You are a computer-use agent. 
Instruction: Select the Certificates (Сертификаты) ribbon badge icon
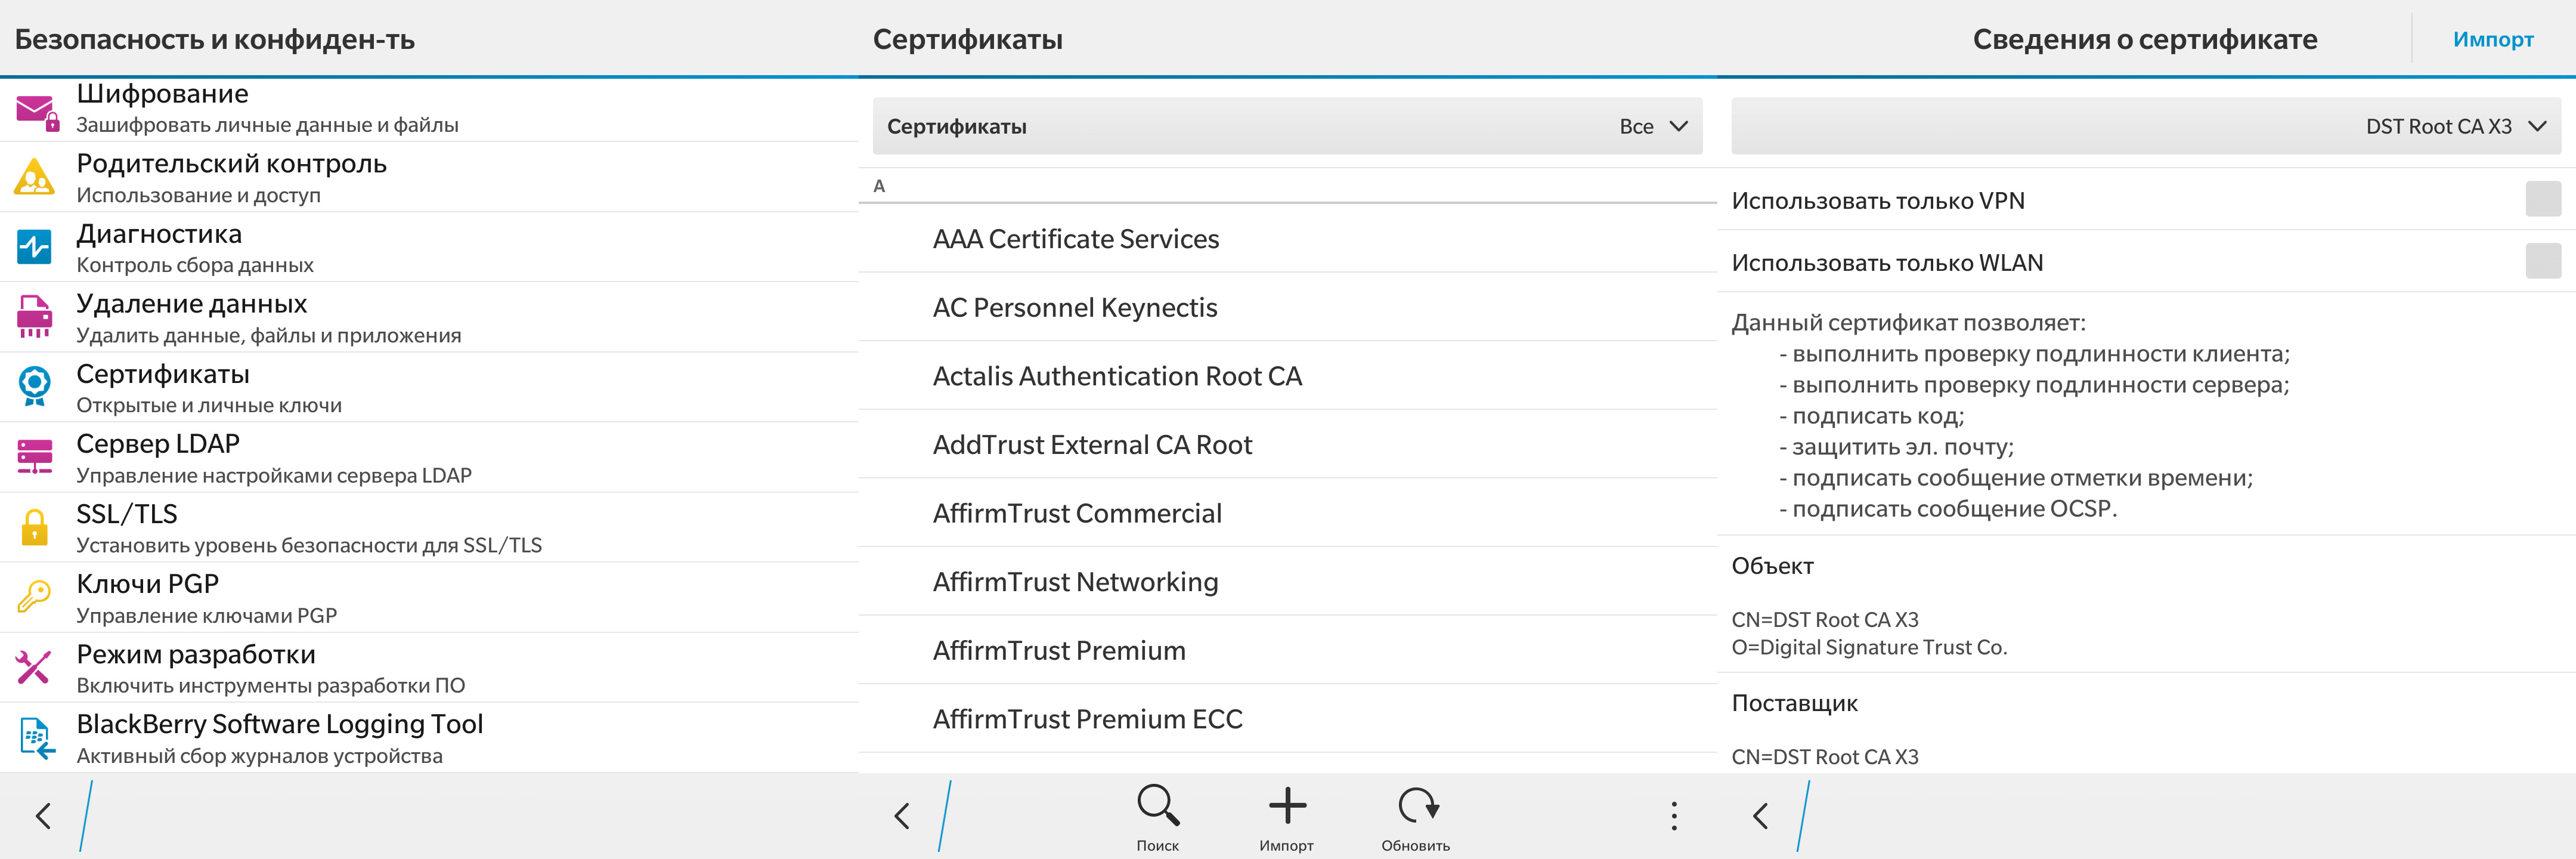(x=35, y=386)
